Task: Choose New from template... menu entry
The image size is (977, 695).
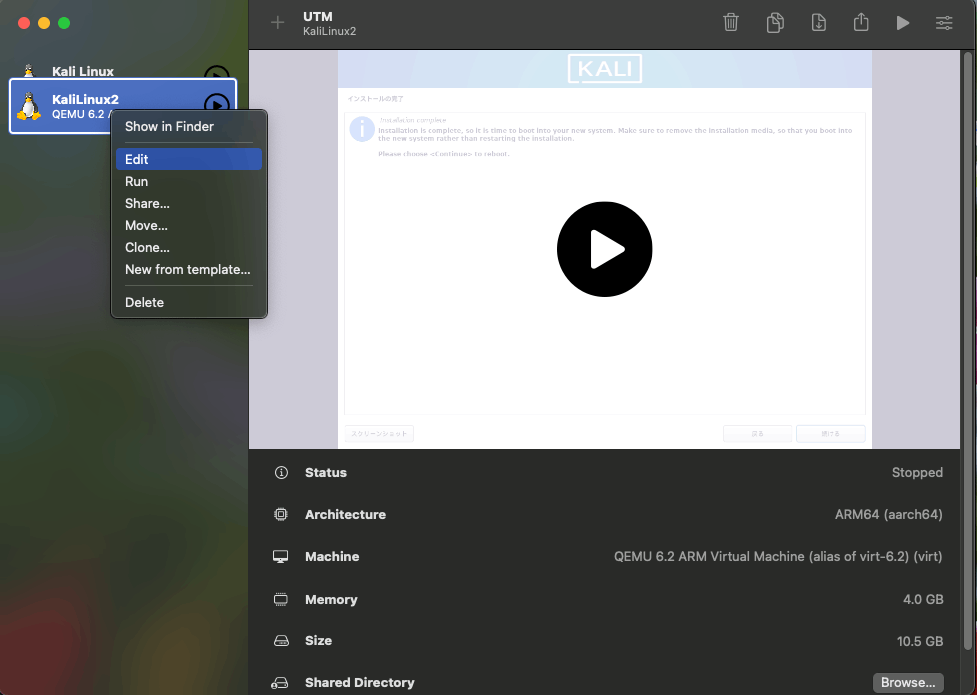Action: tap(188, 269)
